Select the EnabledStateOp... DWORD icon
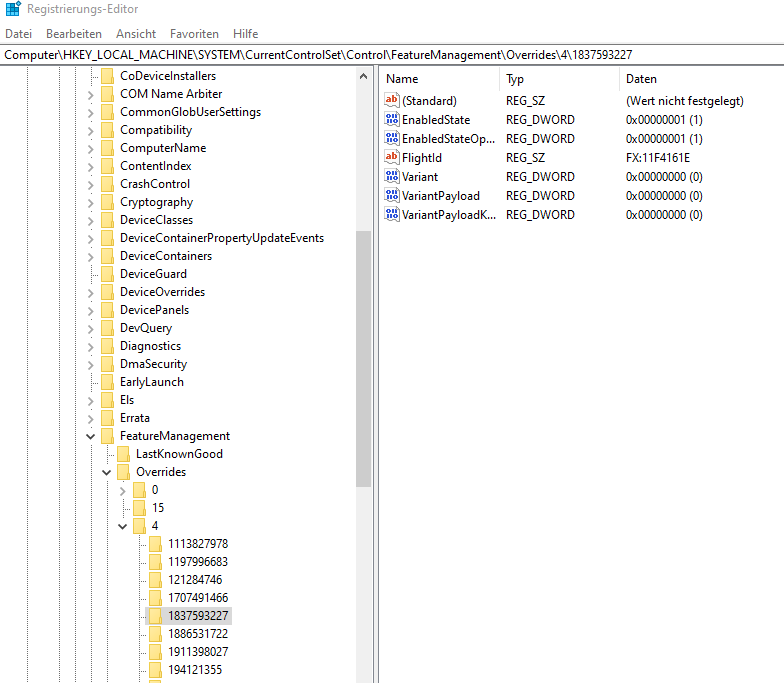 [x=392, y=138]
